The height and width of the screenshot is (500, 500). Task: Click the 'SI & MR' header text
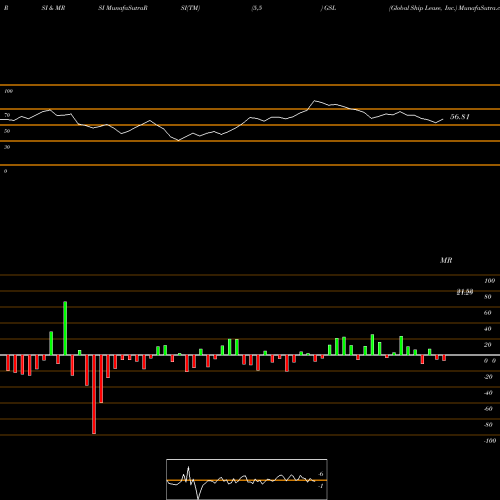[x=53, y=8]
